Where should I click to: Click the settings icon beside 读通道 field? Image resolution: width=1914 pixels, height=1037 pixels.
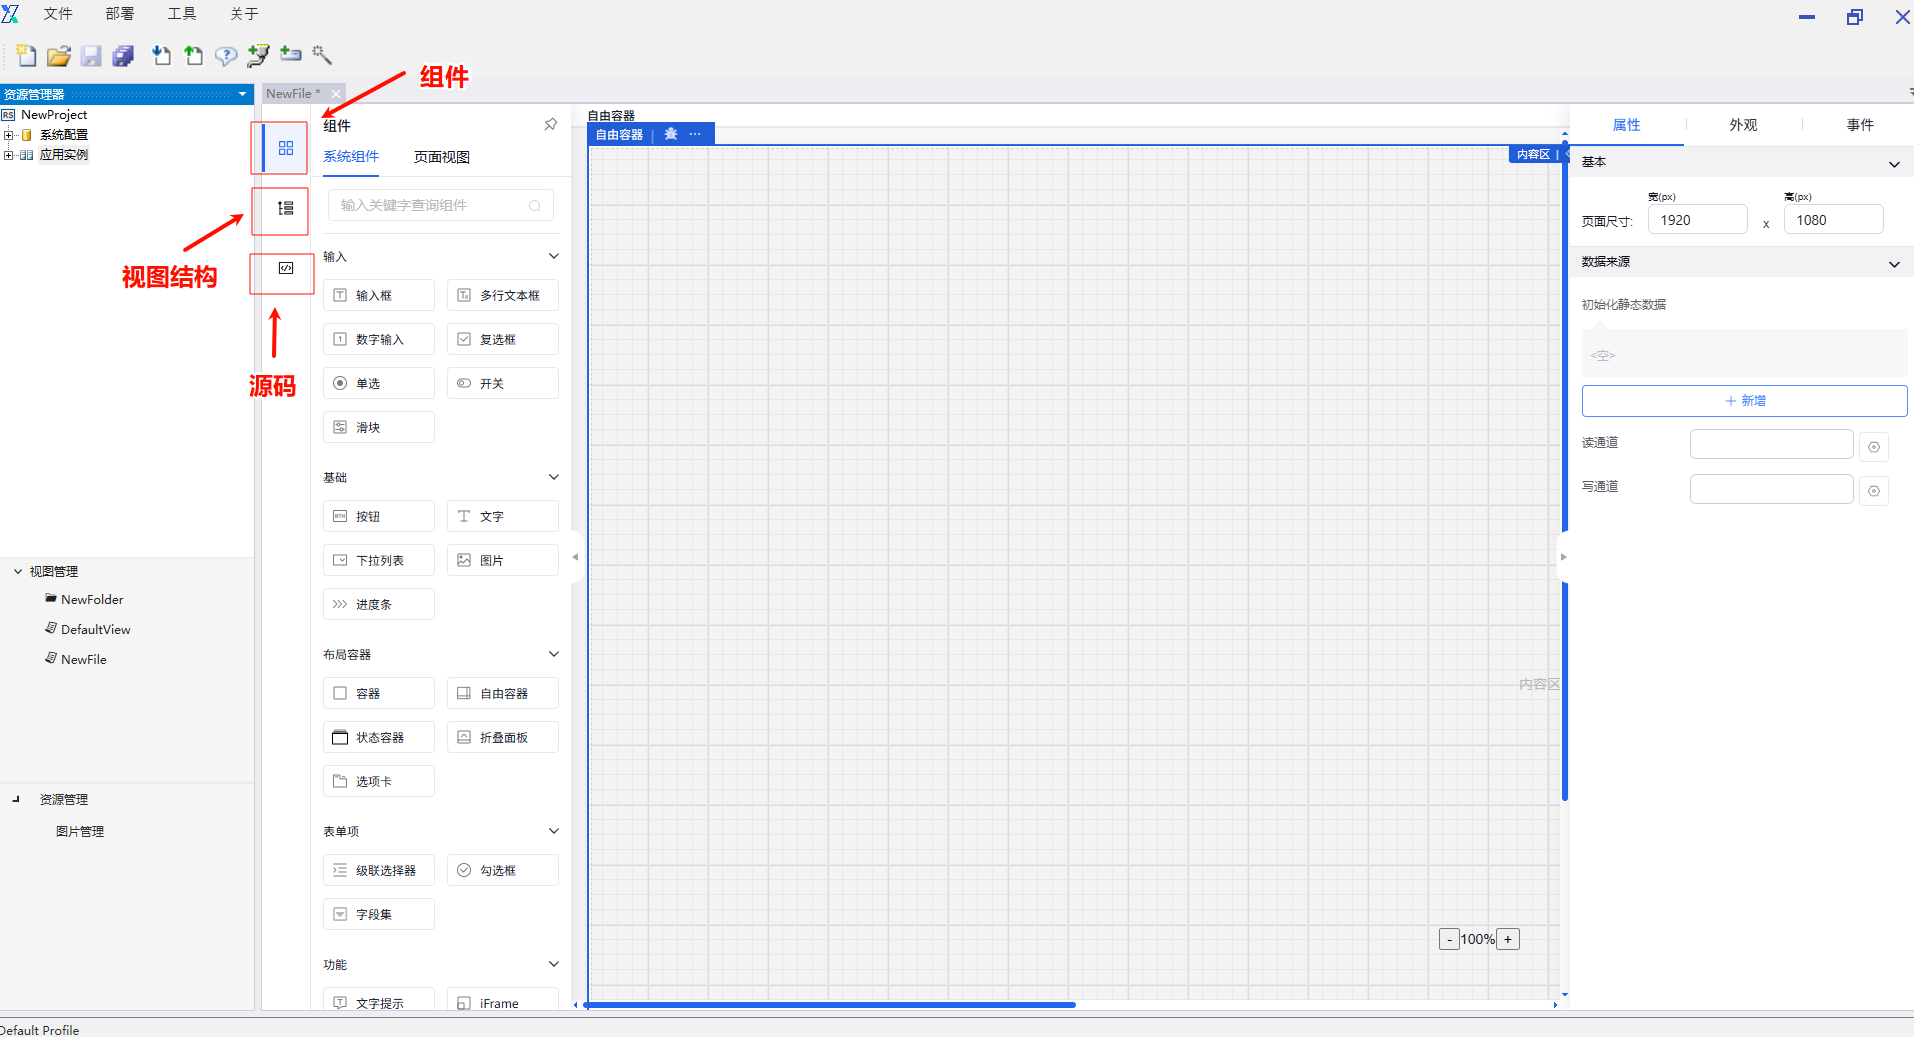[1873, 447]
